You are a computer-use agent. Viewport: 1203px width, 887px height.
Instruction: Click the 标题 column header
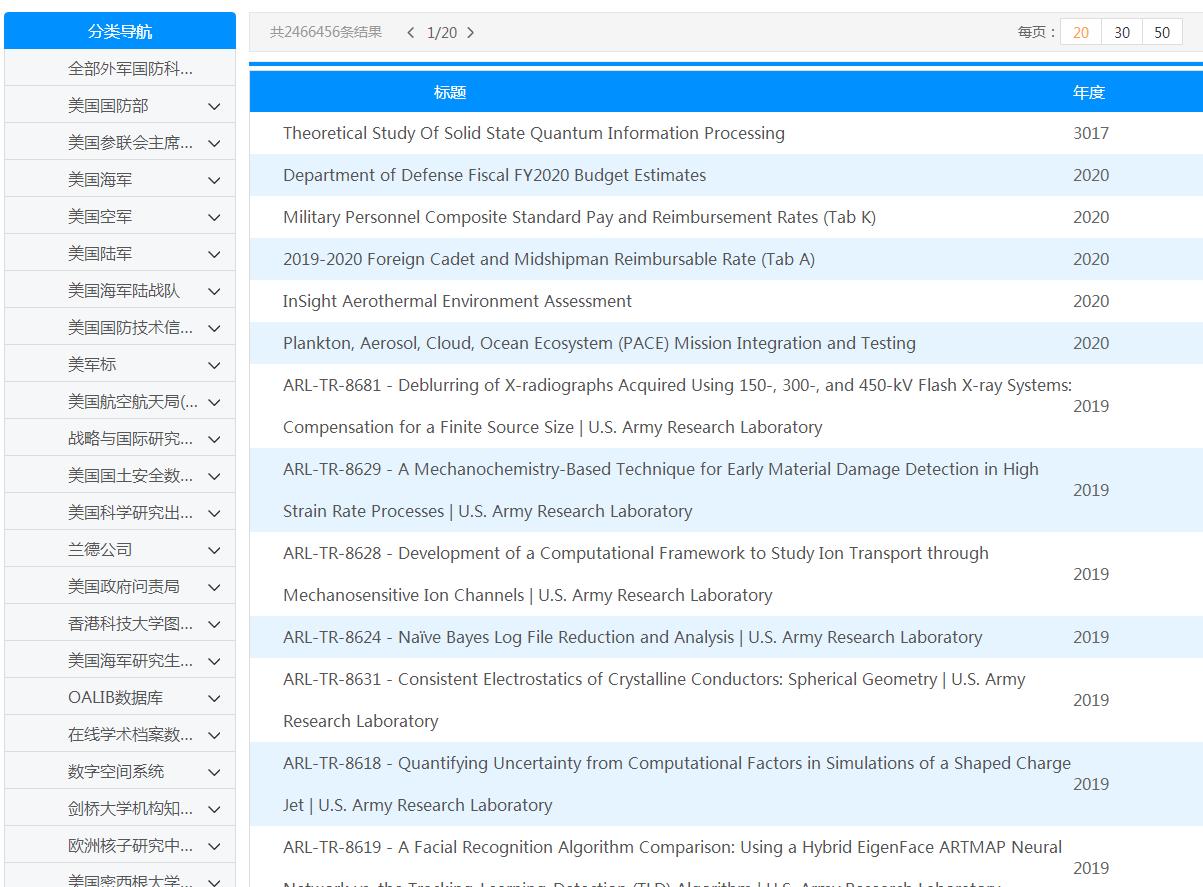pos(450,92)
